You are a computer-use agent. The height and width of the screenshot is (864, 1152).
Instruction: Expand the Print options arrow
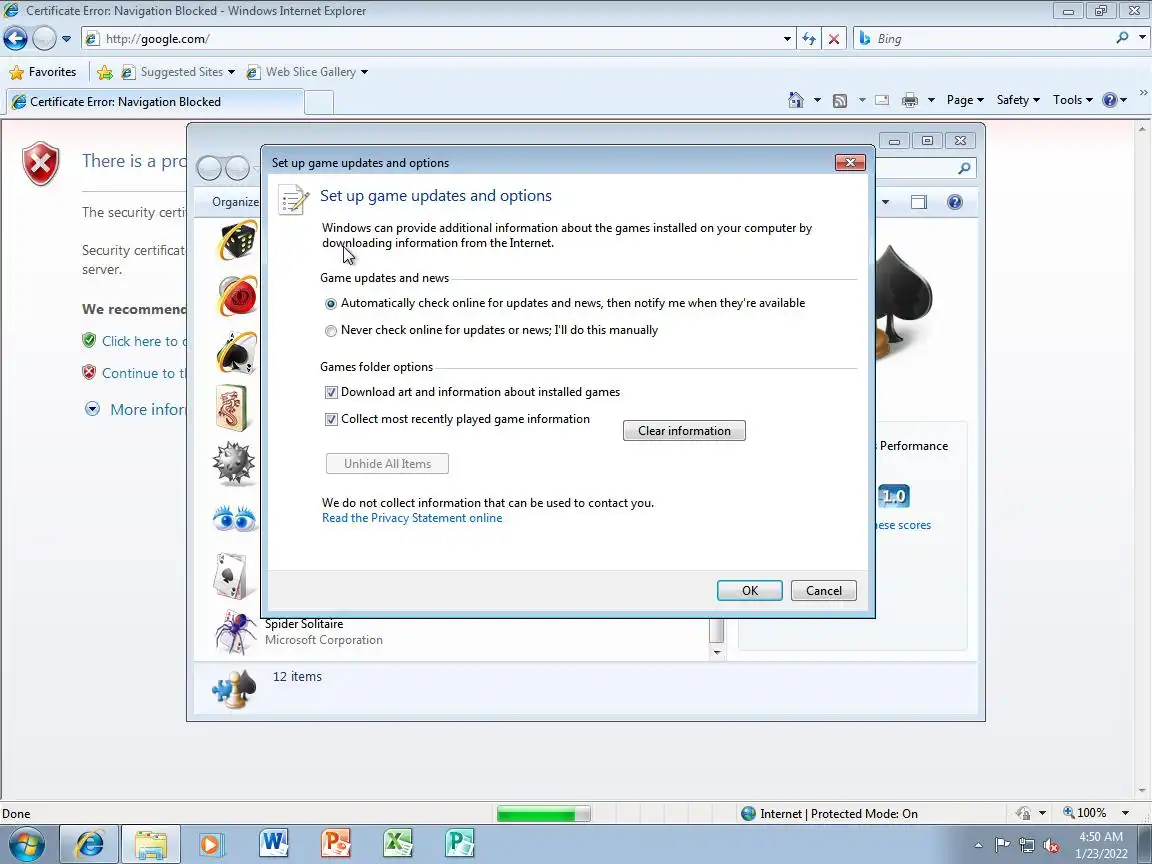click(x=931, y=101)
